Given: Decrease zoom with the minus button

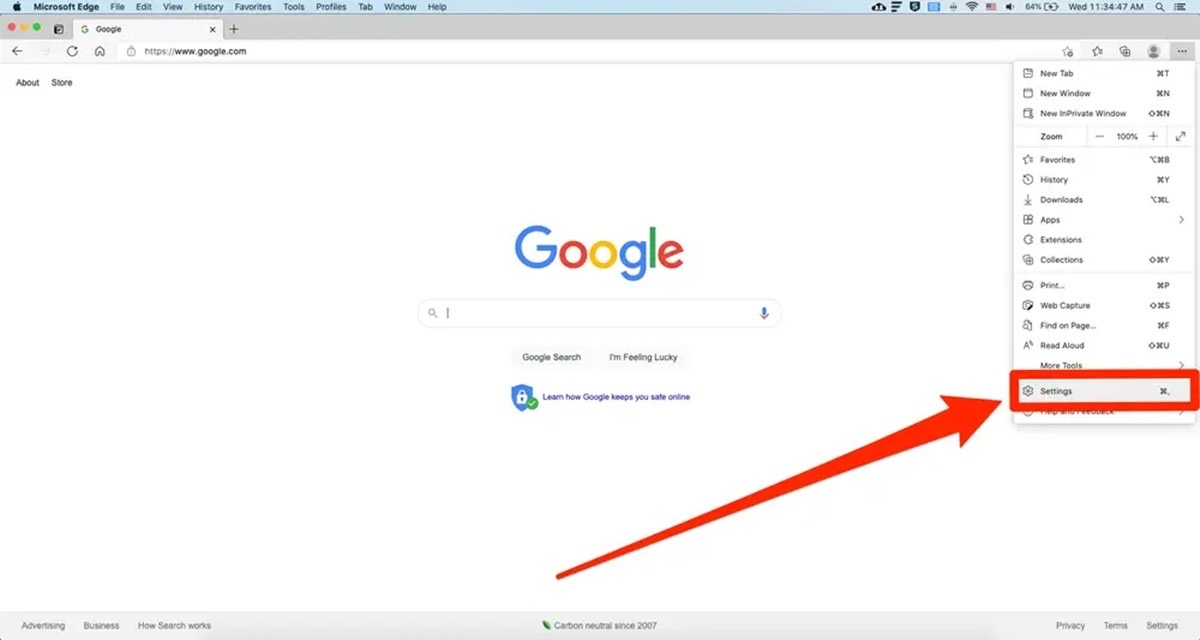Looking at the screenshot, I should [x=1100, y=136].
